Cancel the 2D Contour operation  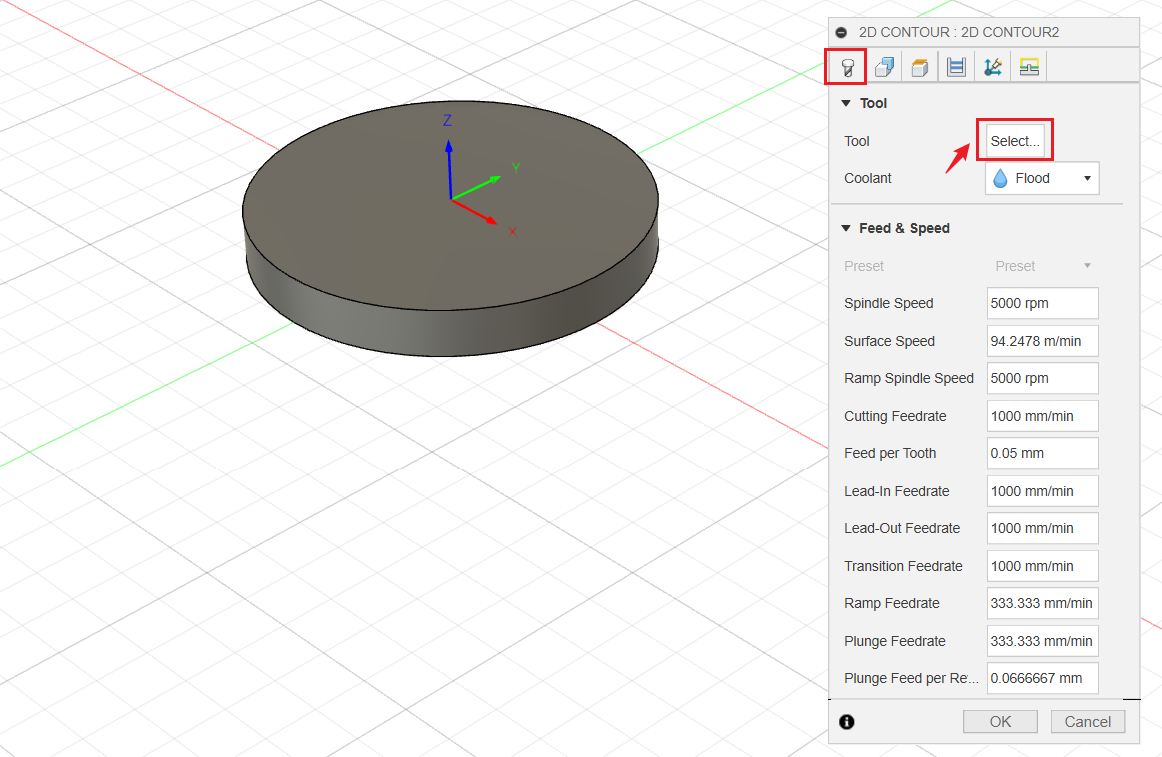[1088, 721]
